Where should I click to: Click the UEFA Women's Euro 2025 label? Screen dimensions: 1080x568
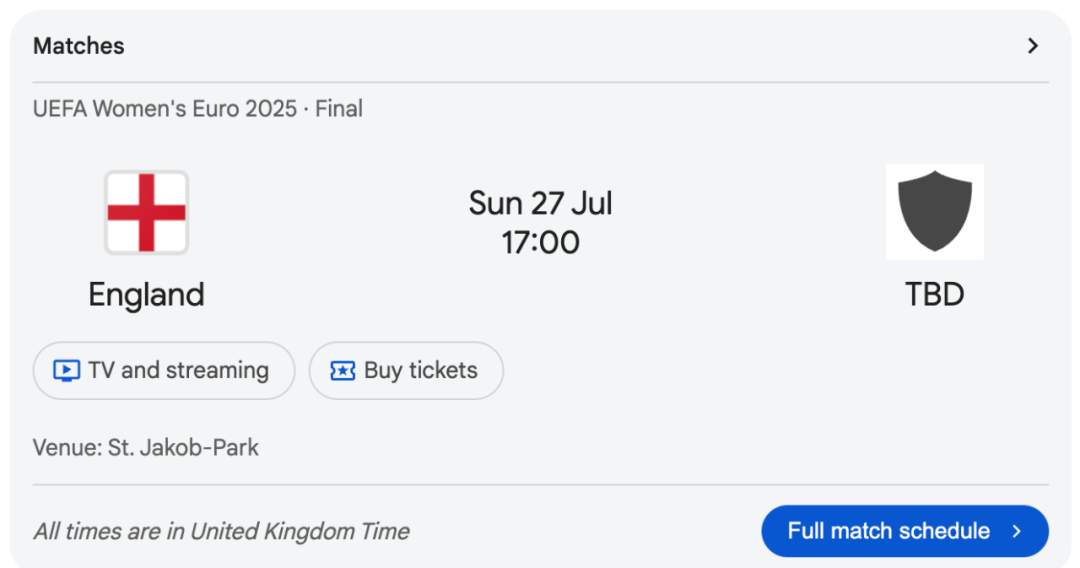165,109
